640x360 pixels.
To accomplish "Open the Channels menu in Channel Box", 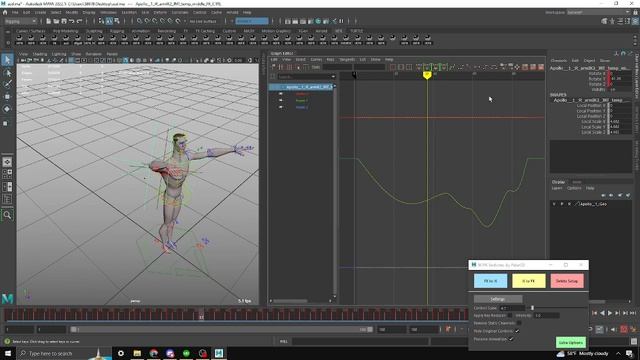I will pos(559,60).
